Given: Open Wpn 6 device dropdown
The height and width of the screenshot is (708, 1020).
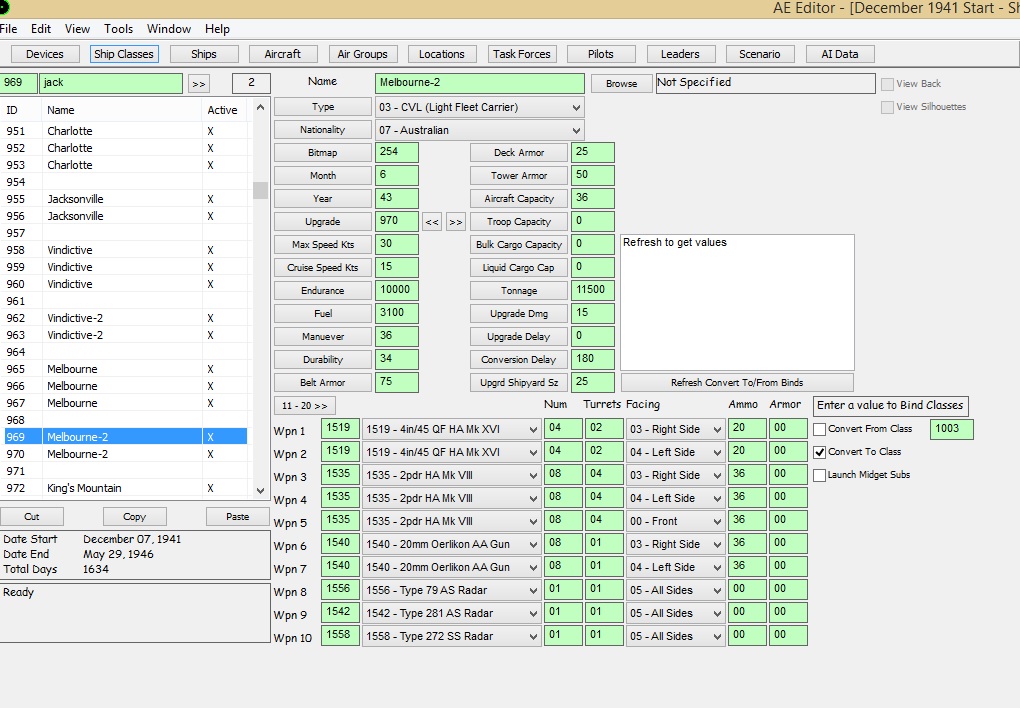Looking at the screenshot, I should [x=451, y=544].
